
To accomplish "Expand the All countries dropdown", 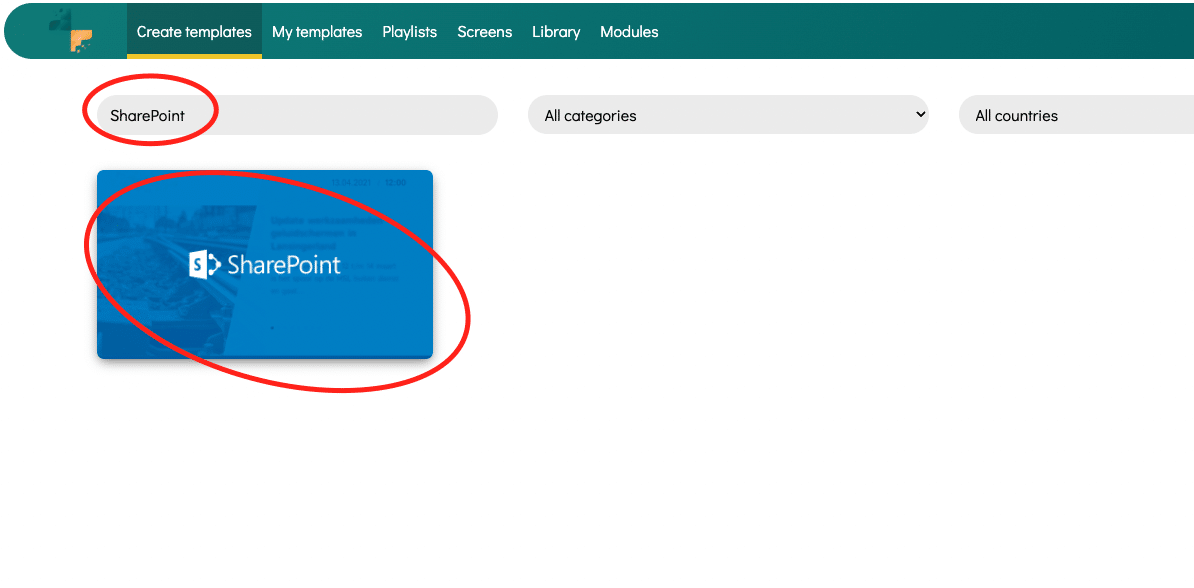I will pos(1076,115).
